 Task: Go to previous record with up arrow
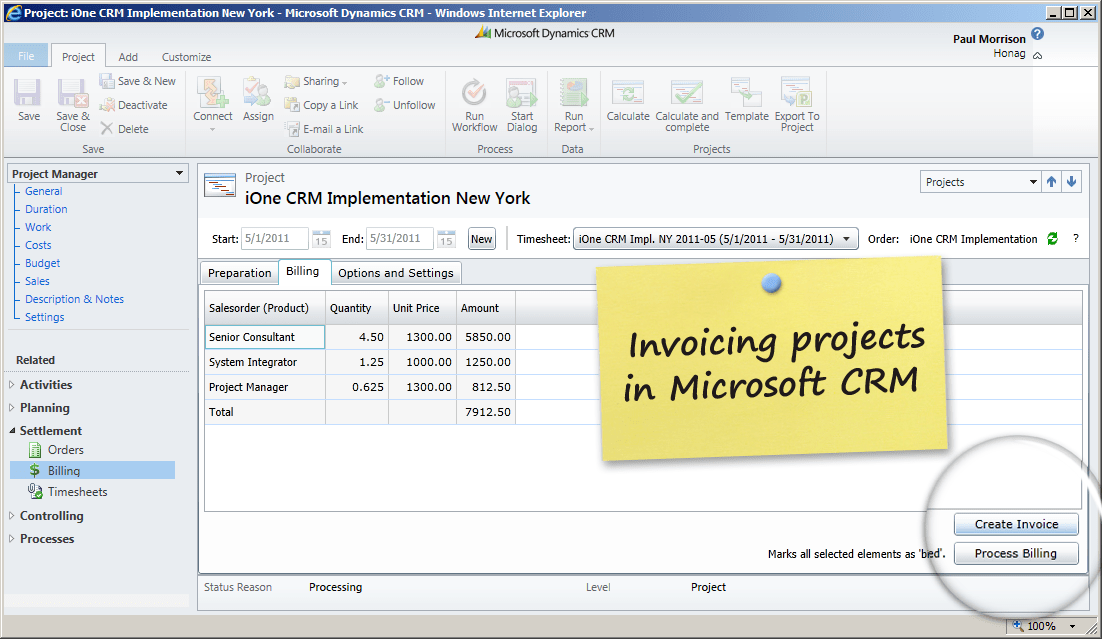[x=1051, y=181]
